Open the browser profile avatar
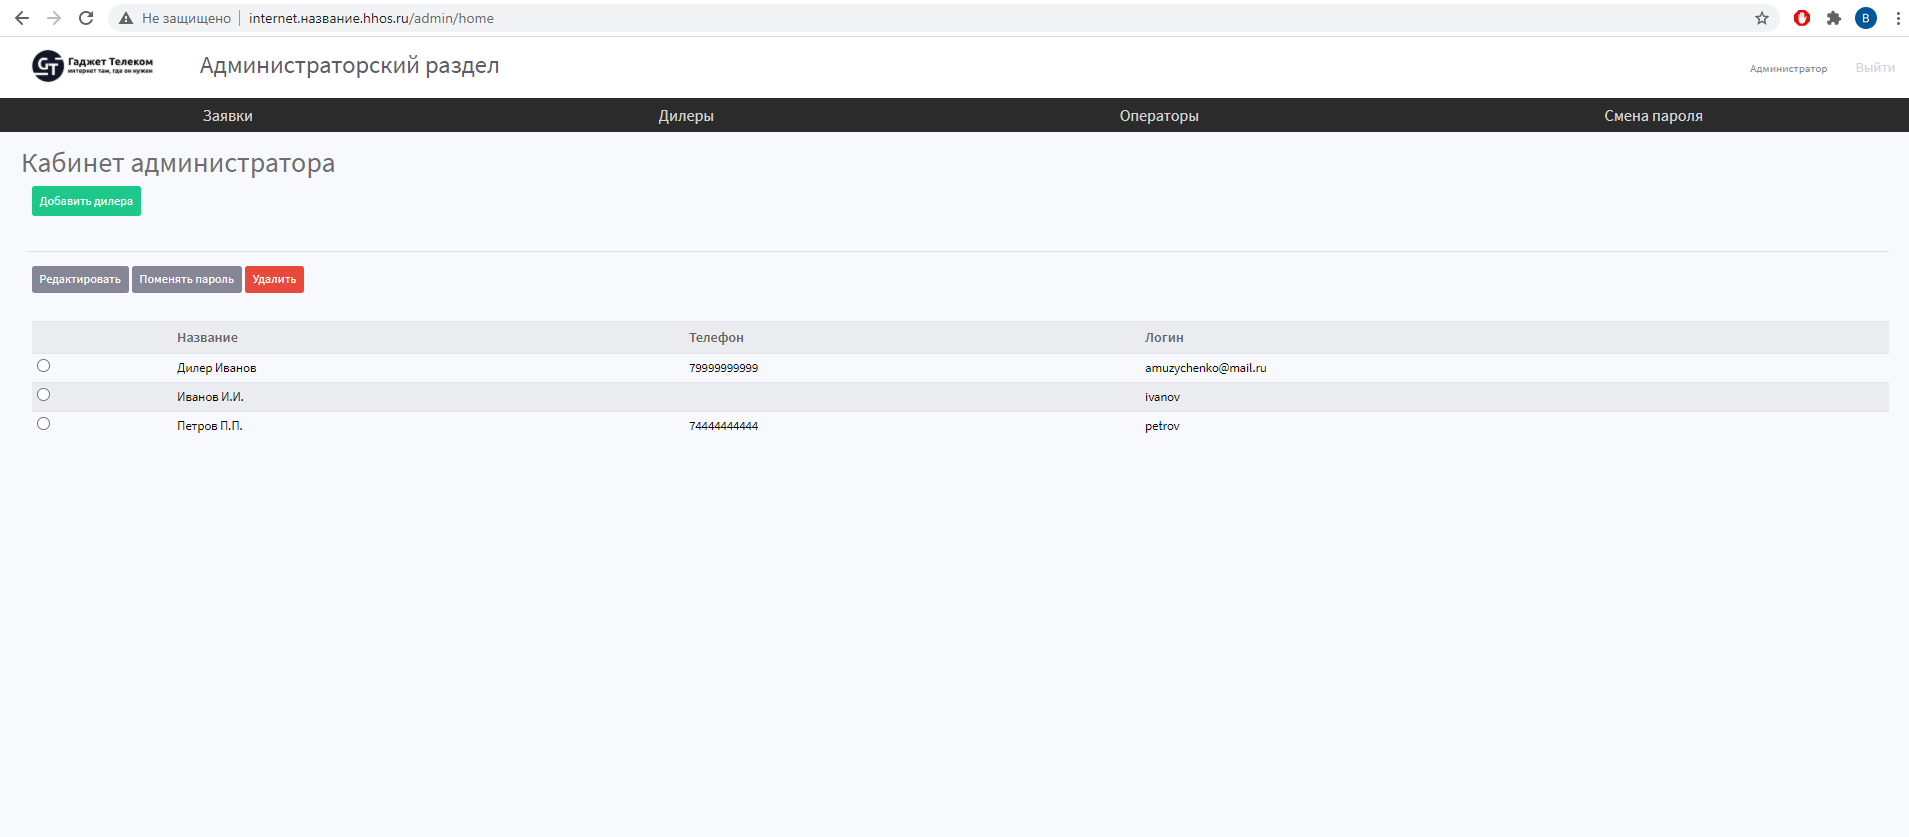This screenshot has height=837, width=1909. 1866,18
